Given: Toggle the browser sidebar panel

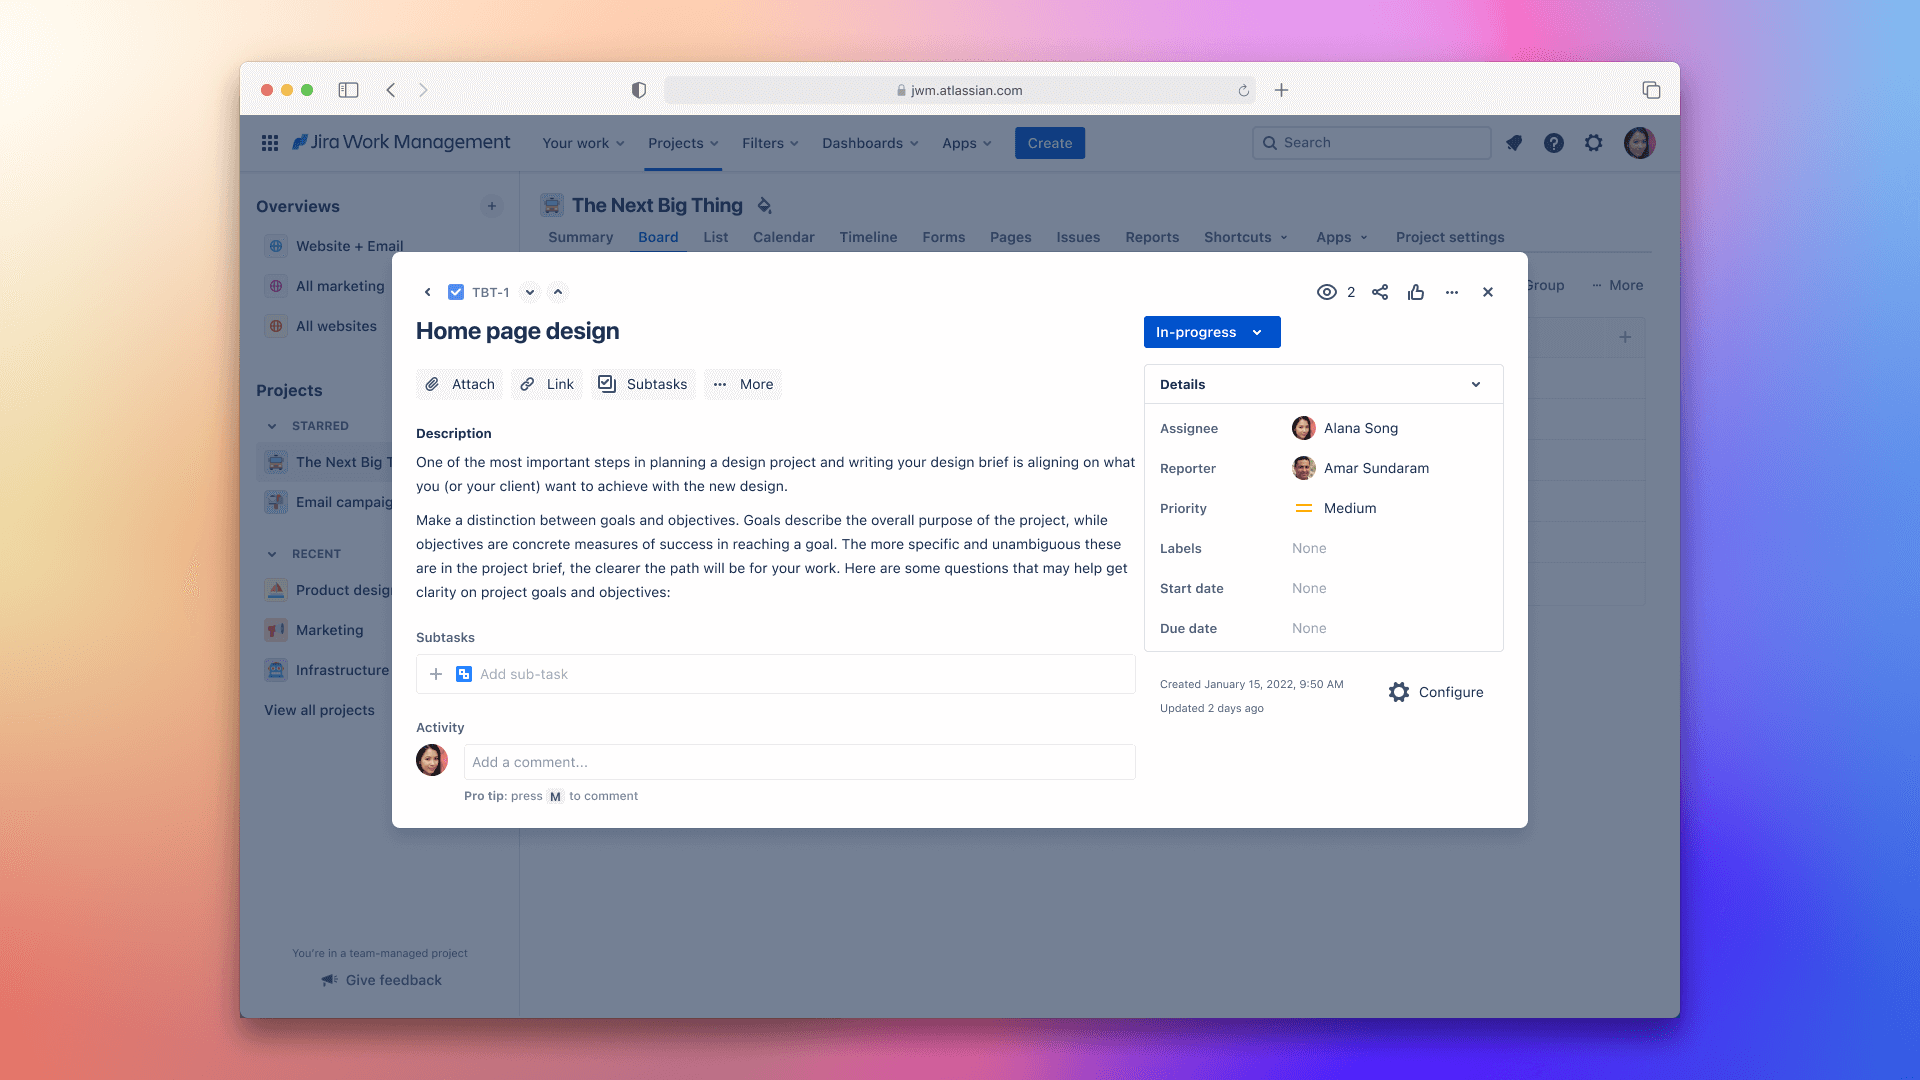Looking at the screenshot, I should point(348,90).
